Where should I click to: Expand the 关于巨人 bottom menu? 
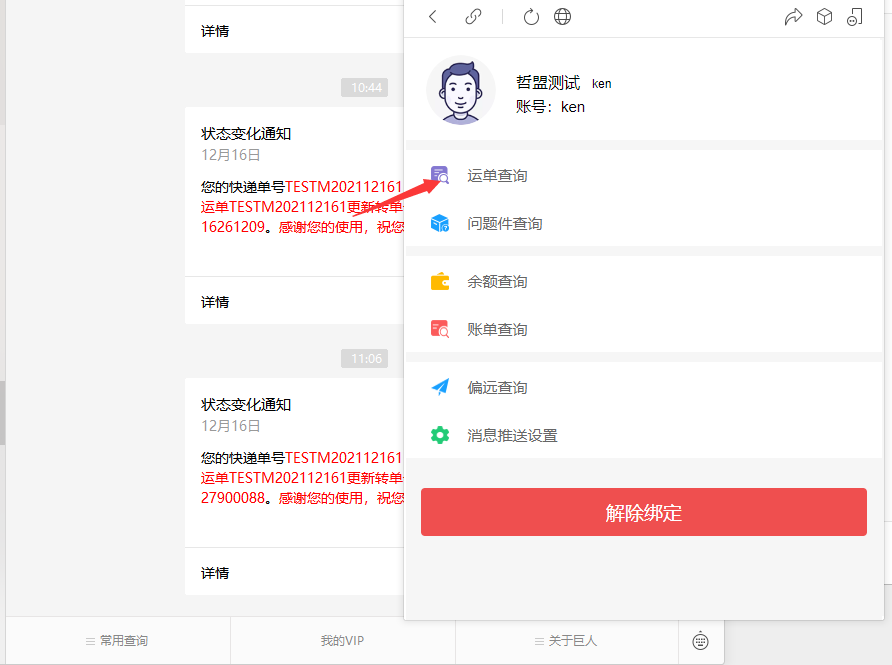pos(567,641)
